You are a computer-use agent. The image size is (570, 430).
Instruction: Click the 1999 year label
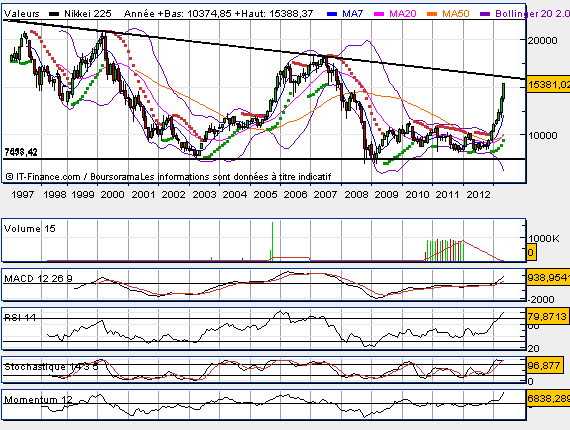83,194
